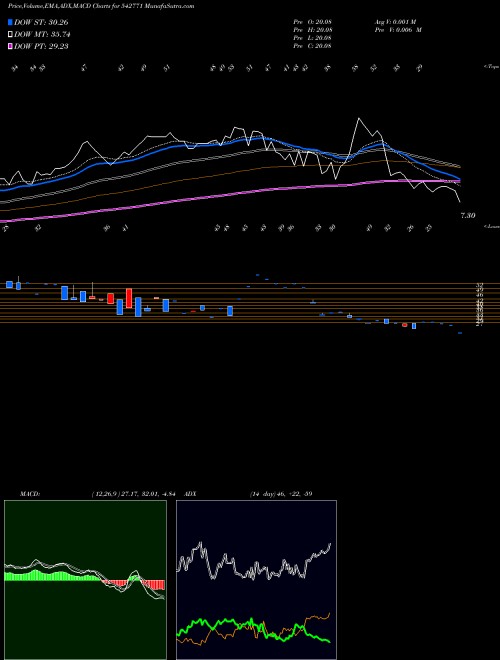This screenshot has height=660, width=500.
Task: Click the Pre C: 20.08 value
Action: coord(313,46)
